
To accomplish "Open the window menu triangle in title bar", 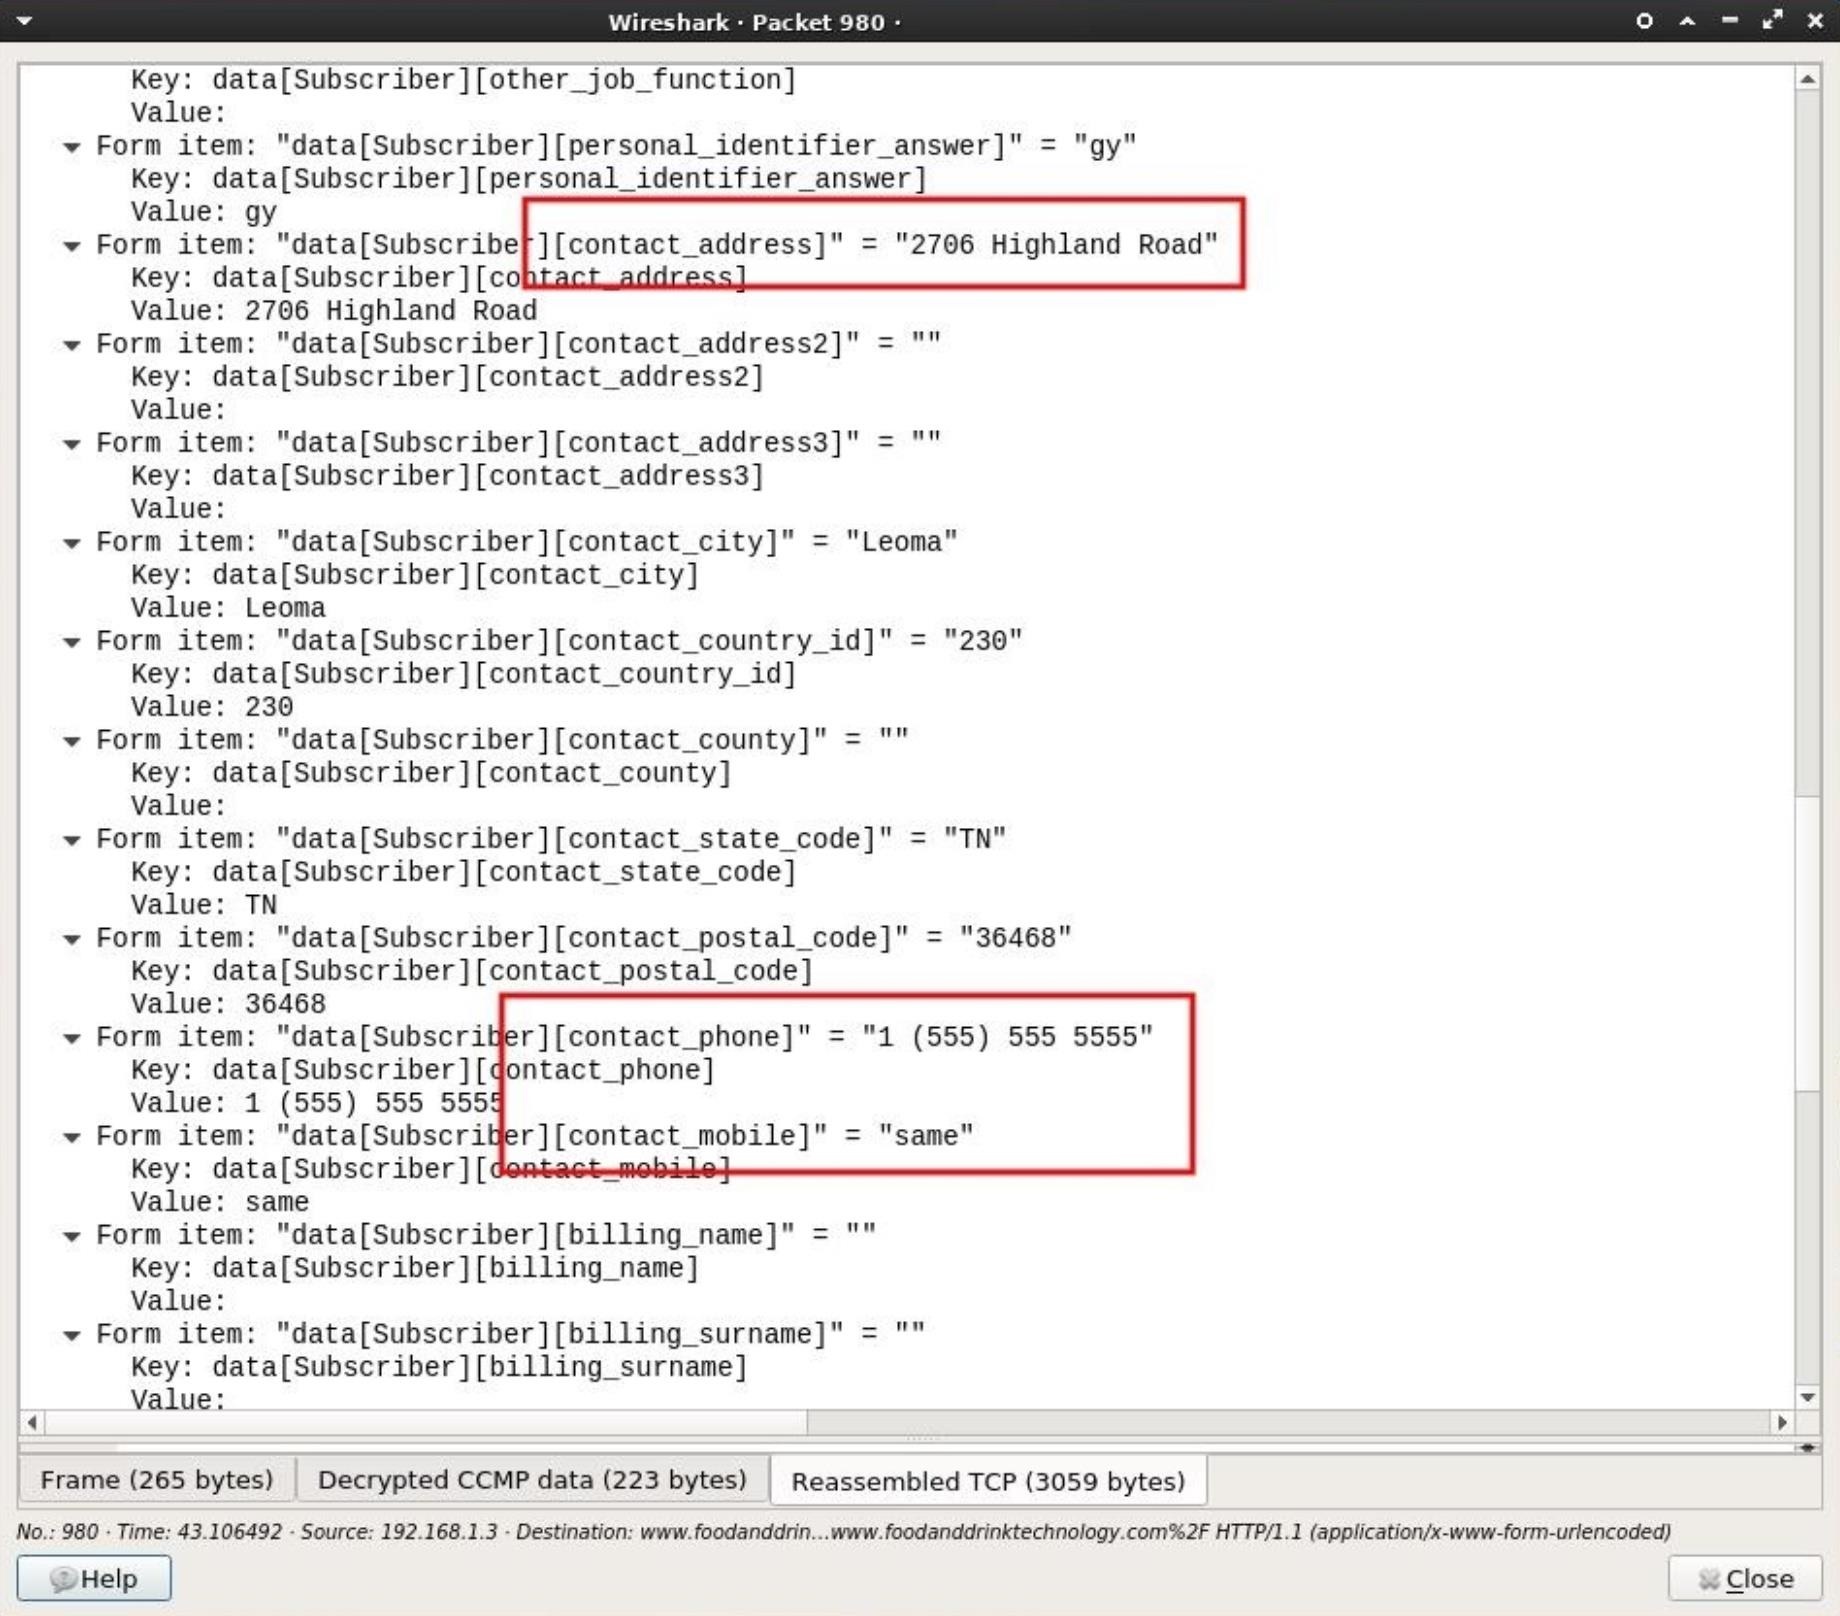I will (25, 20).
